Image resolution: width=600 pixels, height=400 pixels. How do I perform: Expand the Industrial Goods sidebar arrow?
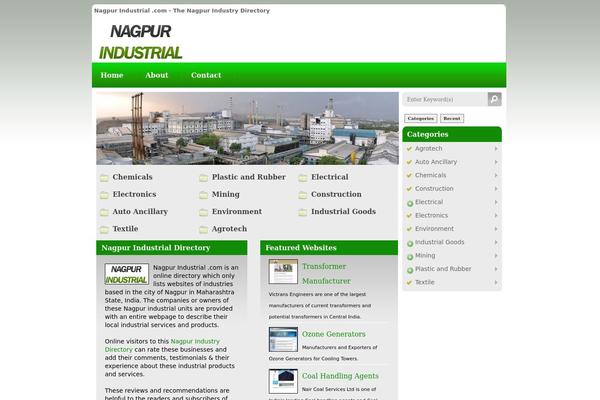[x=496, y=242]
